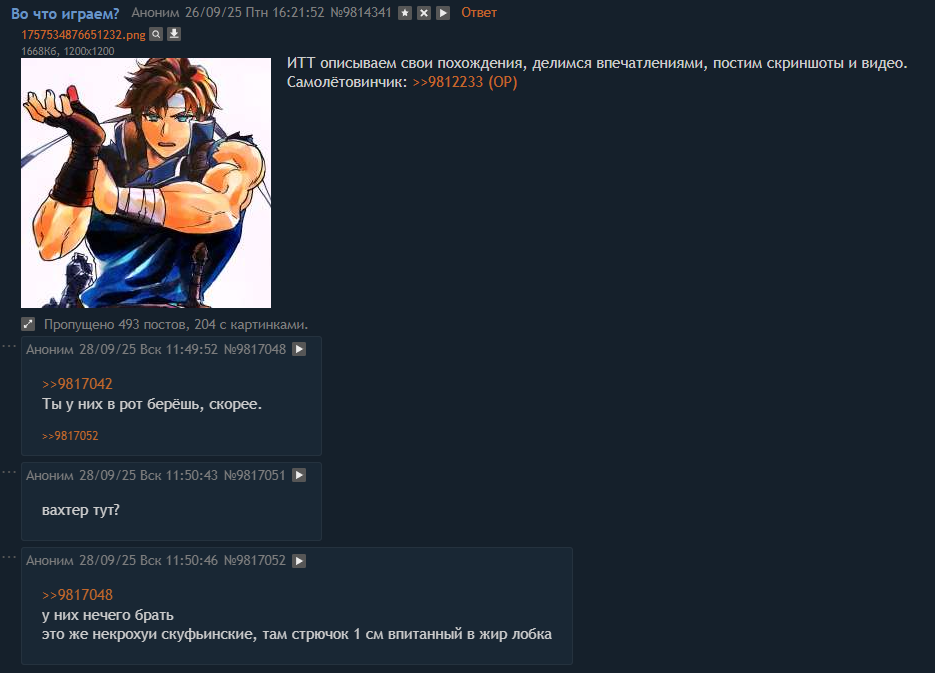Image resolution: width=935 pixels, height=673 pixels.
Task: Download the attached png file icon
Action: click(x=174, y=34)
